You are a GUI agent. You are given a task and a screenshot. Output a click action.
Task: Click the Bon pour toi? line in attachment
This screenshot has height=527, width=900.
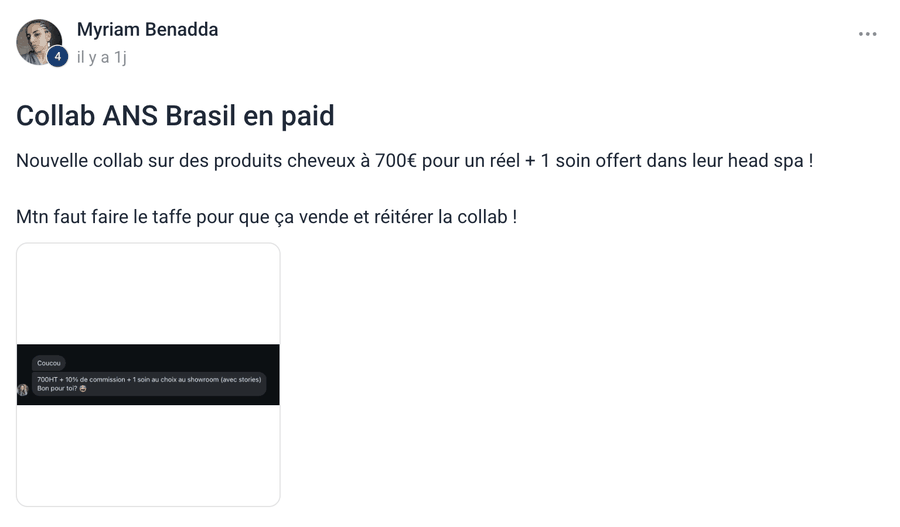tap(57, 389)
